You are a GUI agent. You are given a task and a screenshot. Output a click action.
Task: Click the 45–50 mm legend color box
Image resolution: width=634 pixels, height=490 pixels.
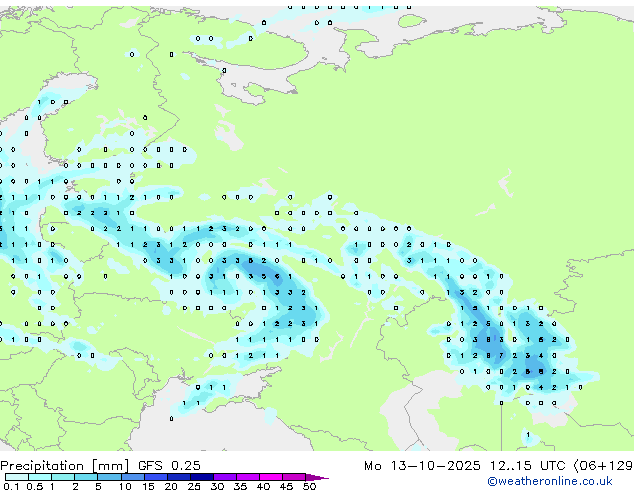click(x=294, y=477)
